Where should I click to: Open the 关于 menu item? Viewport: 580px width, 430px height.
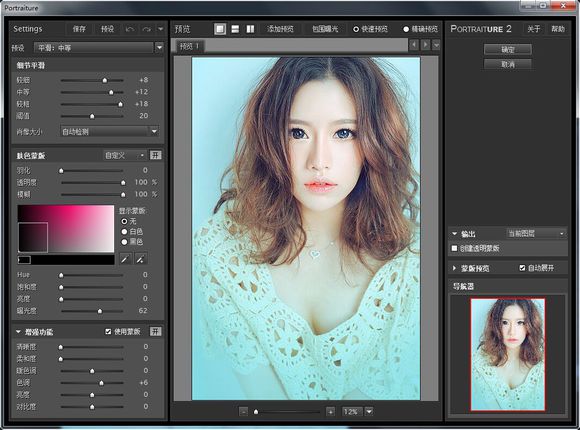click(533, 29)
